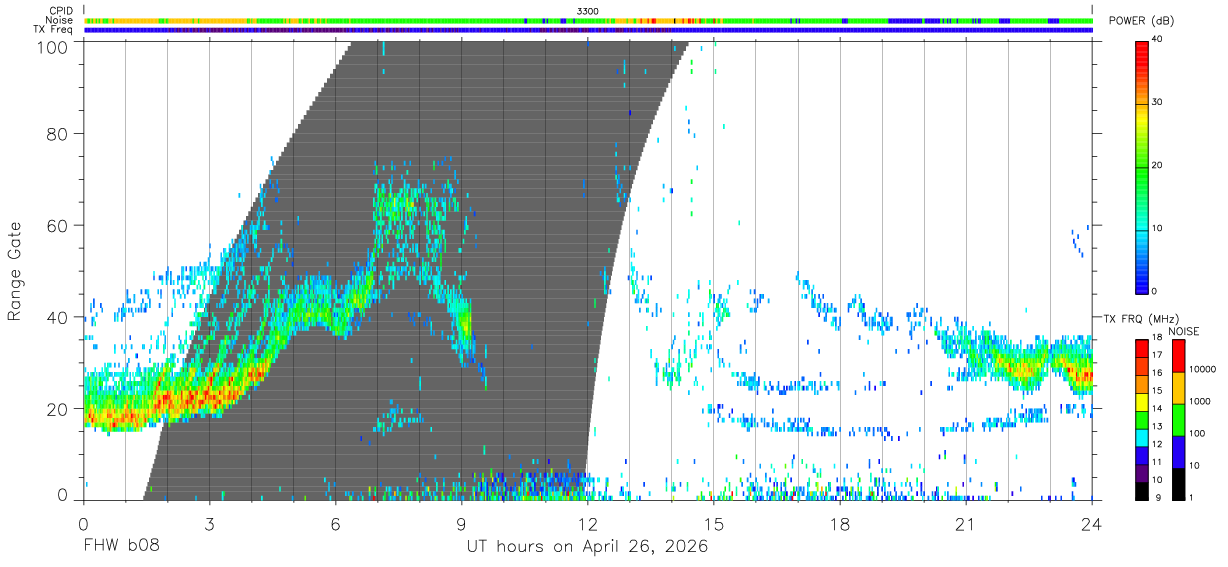1228x567 pixels.
Task: Click the TX frequency colorbar
Action: [x=1141, y=418]
